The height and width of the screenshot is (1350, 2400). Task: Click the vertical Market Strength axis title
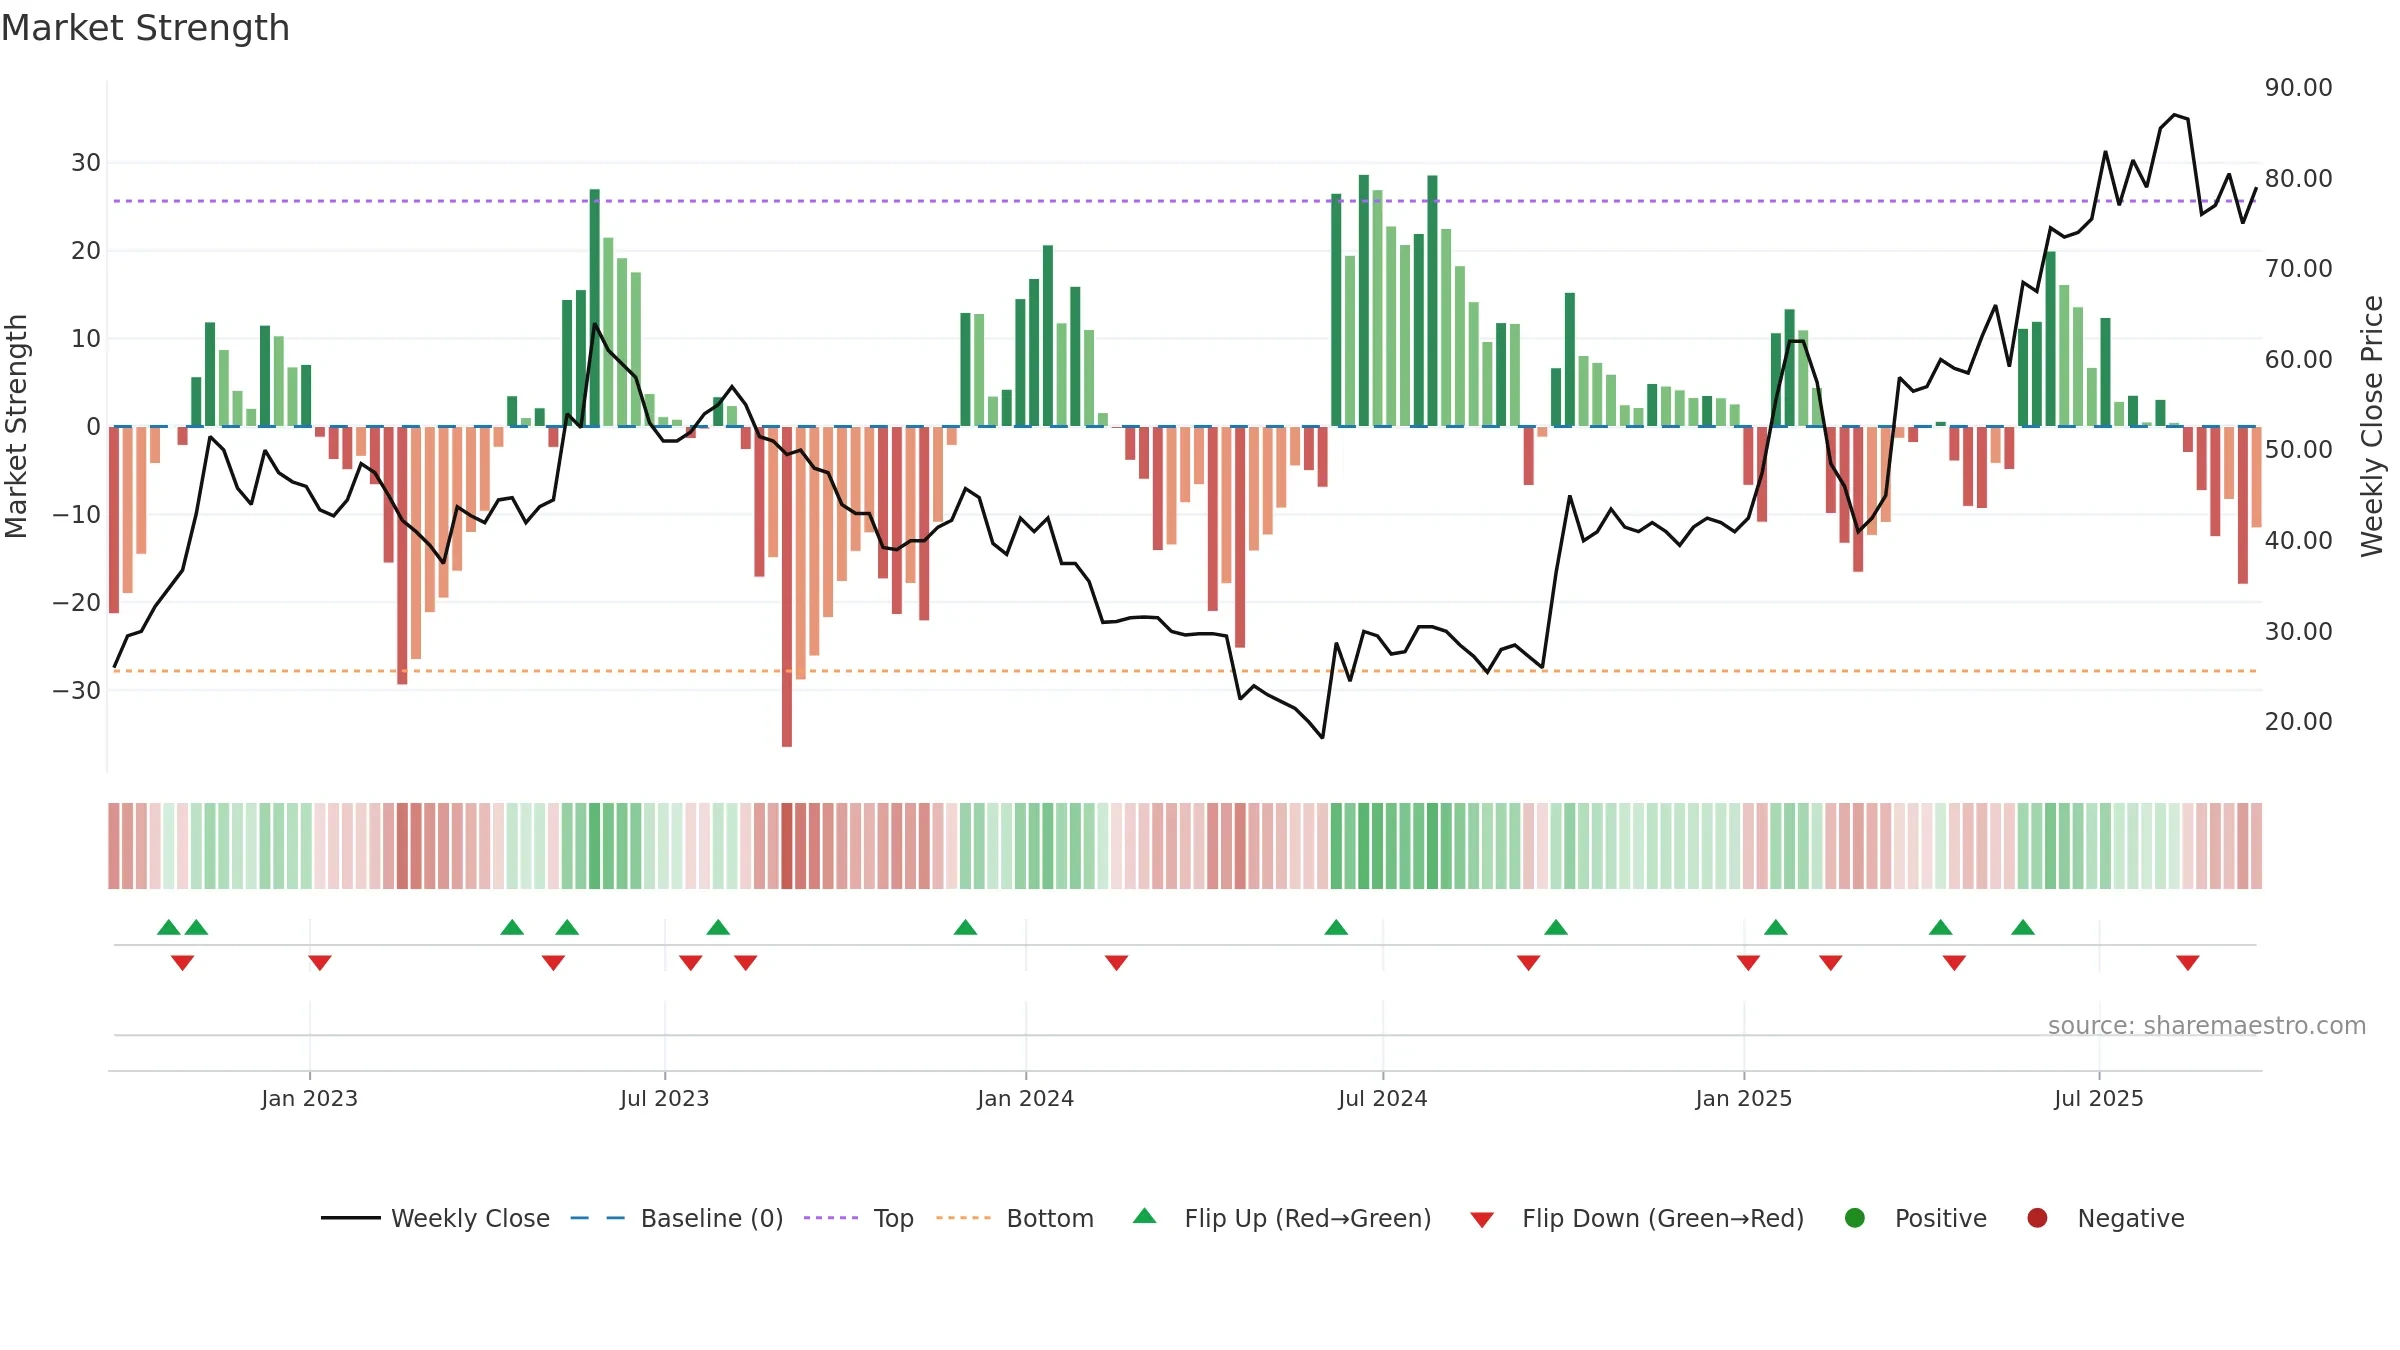pyautogui.click(x=16, y=426)
